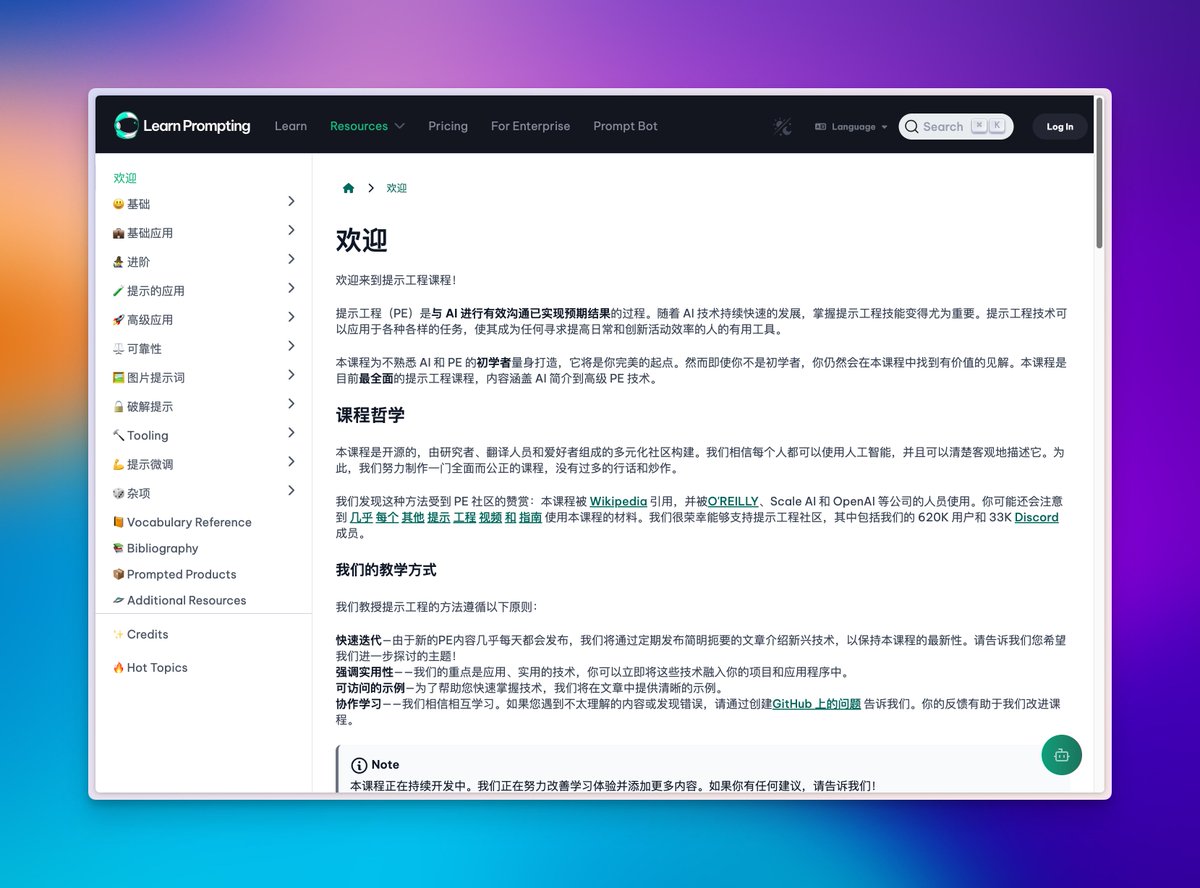1200x888 pixels.
Task: Open the 破解提示 sidebar item
Action: 143,407
